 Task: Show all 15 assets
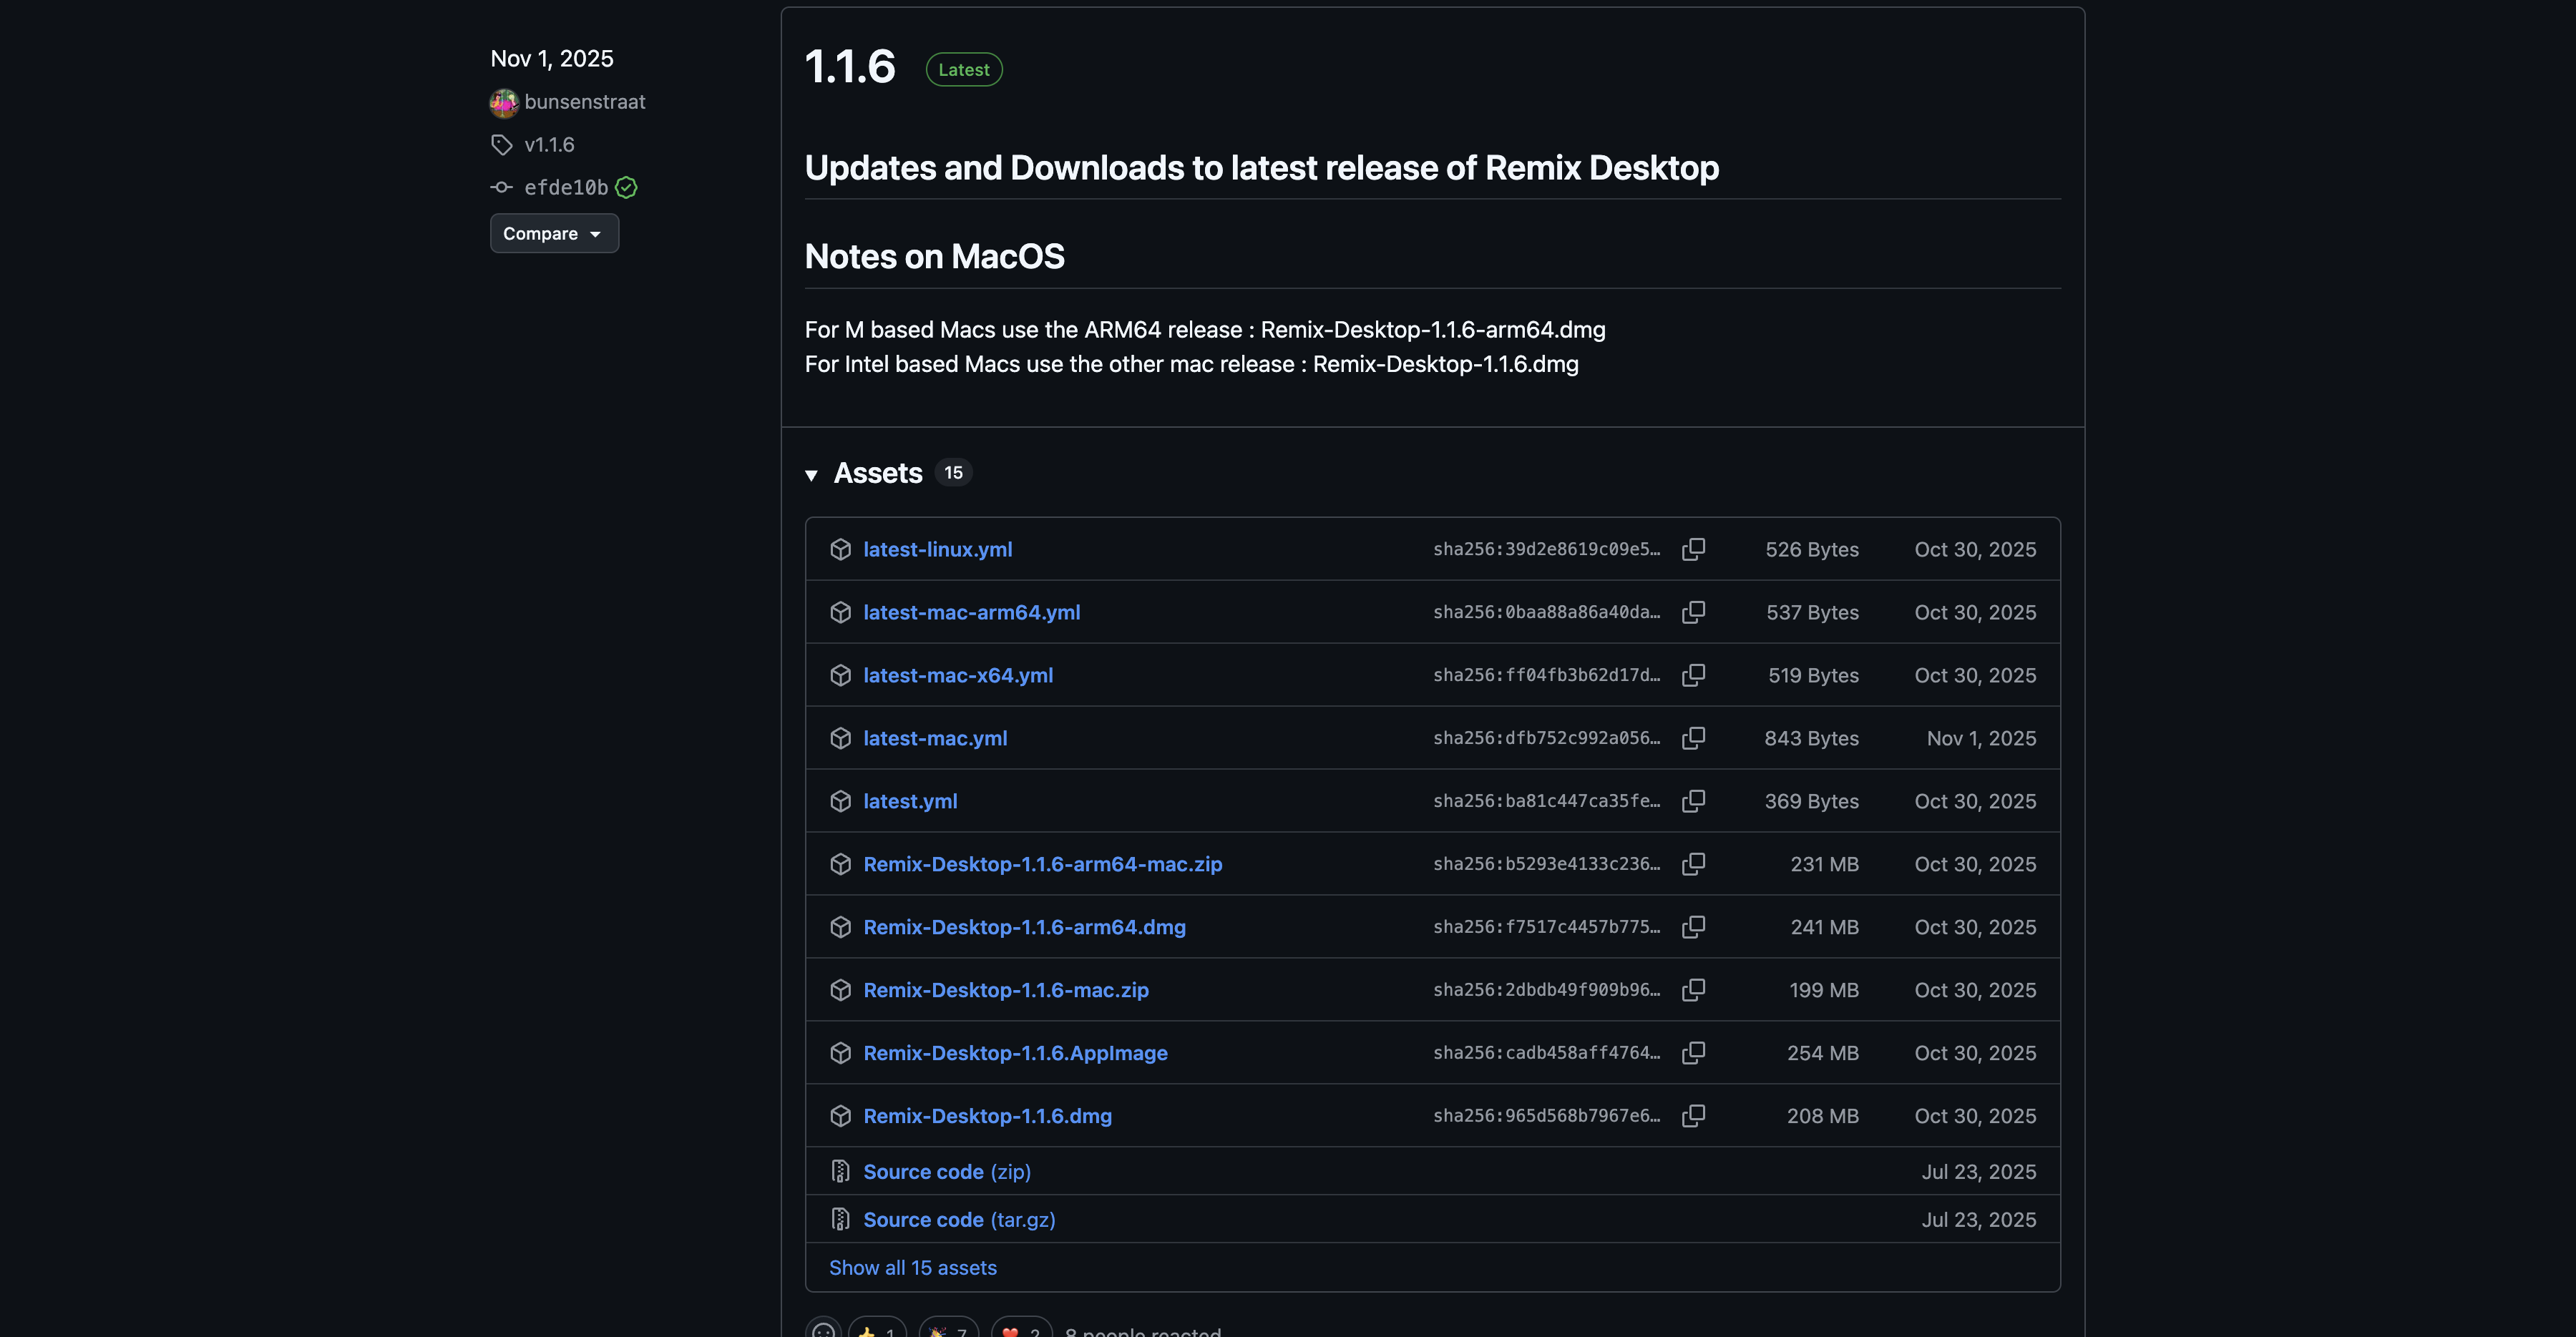(912, 1267)
